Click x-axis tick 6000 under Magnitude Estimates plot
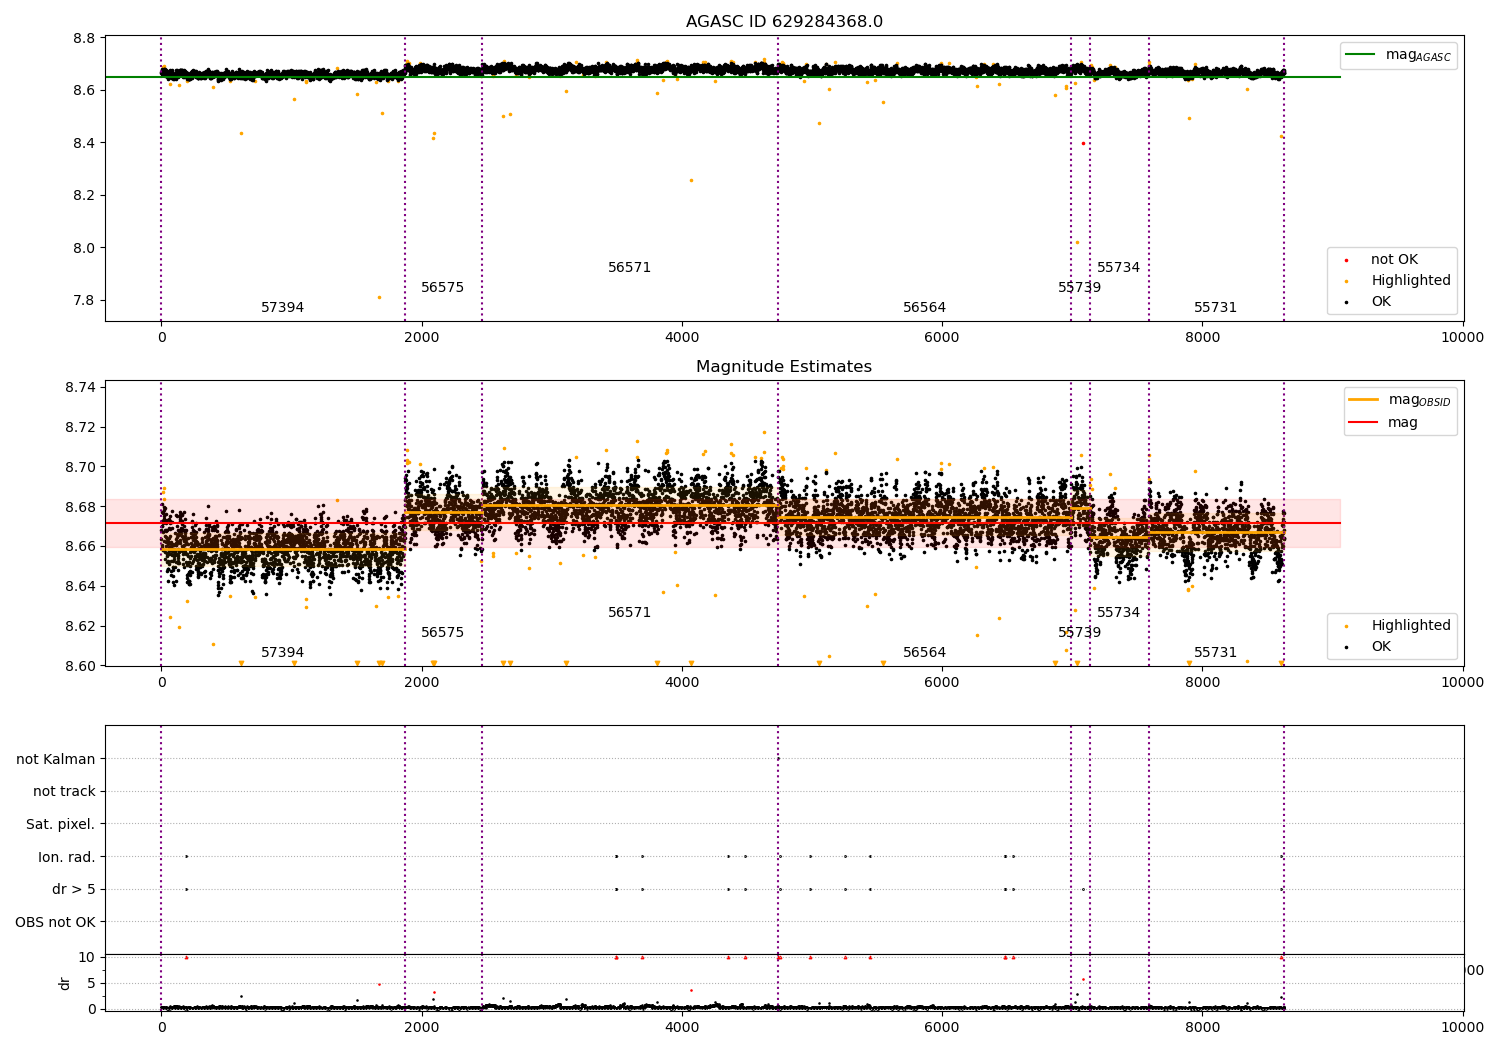The height and width of the screenshot is (1050, 1500). (x=942, y=683)
